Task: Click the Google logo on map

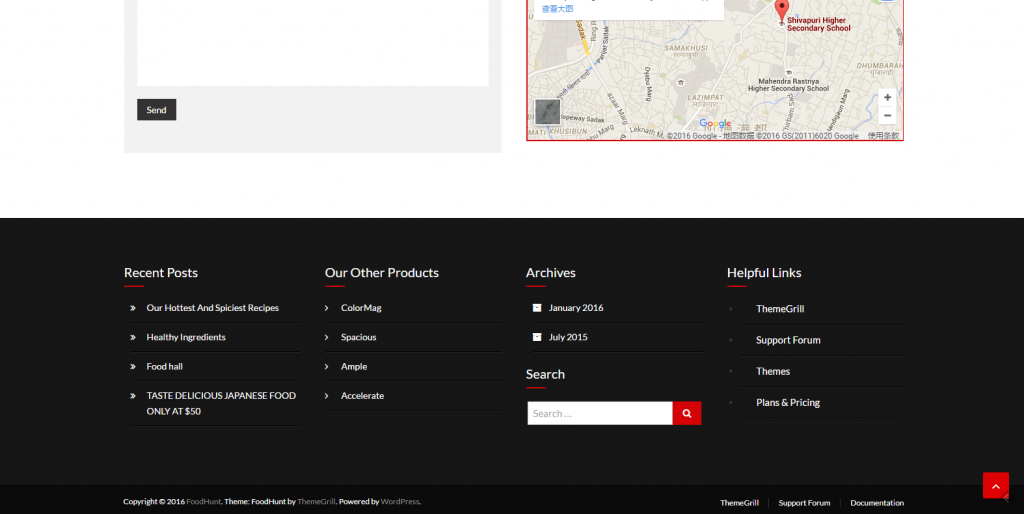Action: 715,124
